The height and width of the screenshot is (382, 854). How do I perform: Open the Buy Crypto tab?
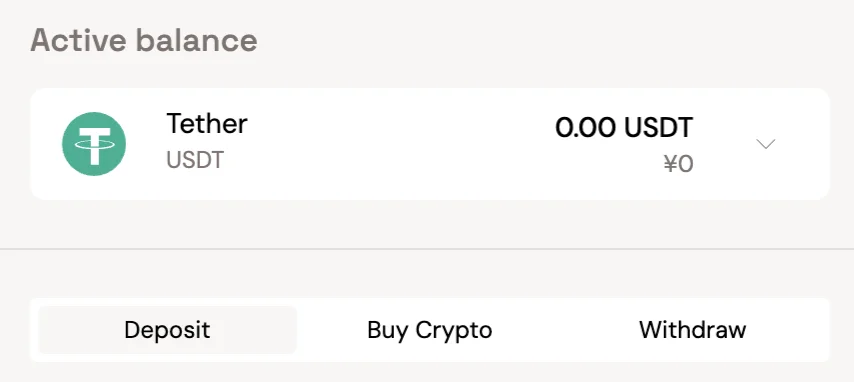coord(430,330)
